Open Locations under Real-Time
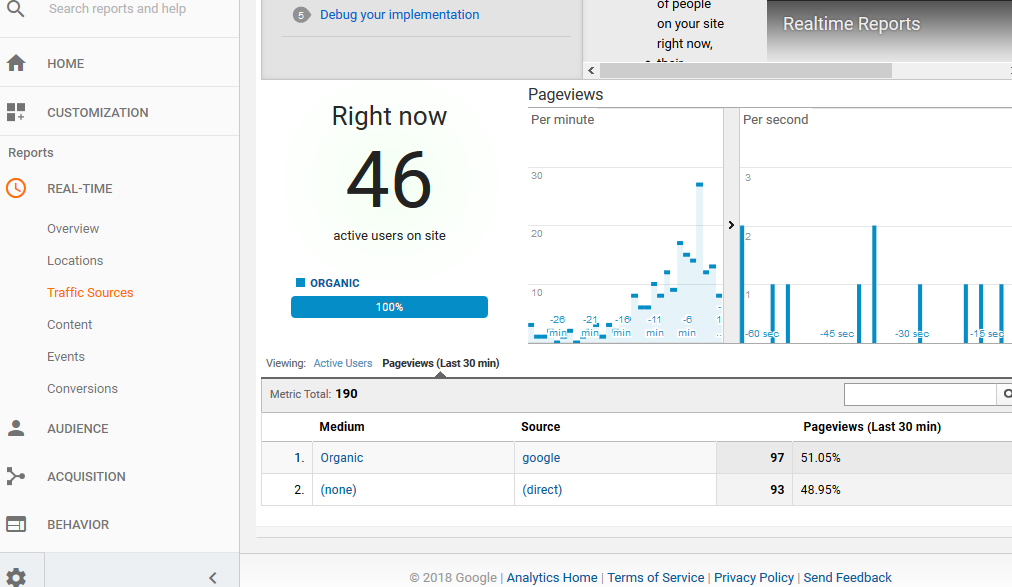The image size is (1012, 587). [75, 260]
